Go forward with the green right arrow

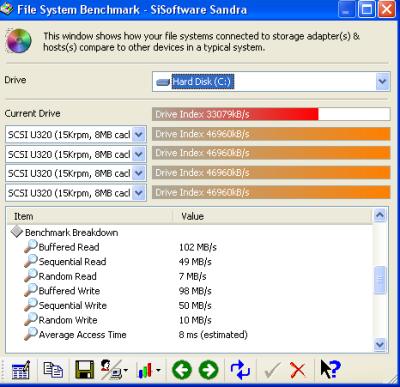click(208, 370)
